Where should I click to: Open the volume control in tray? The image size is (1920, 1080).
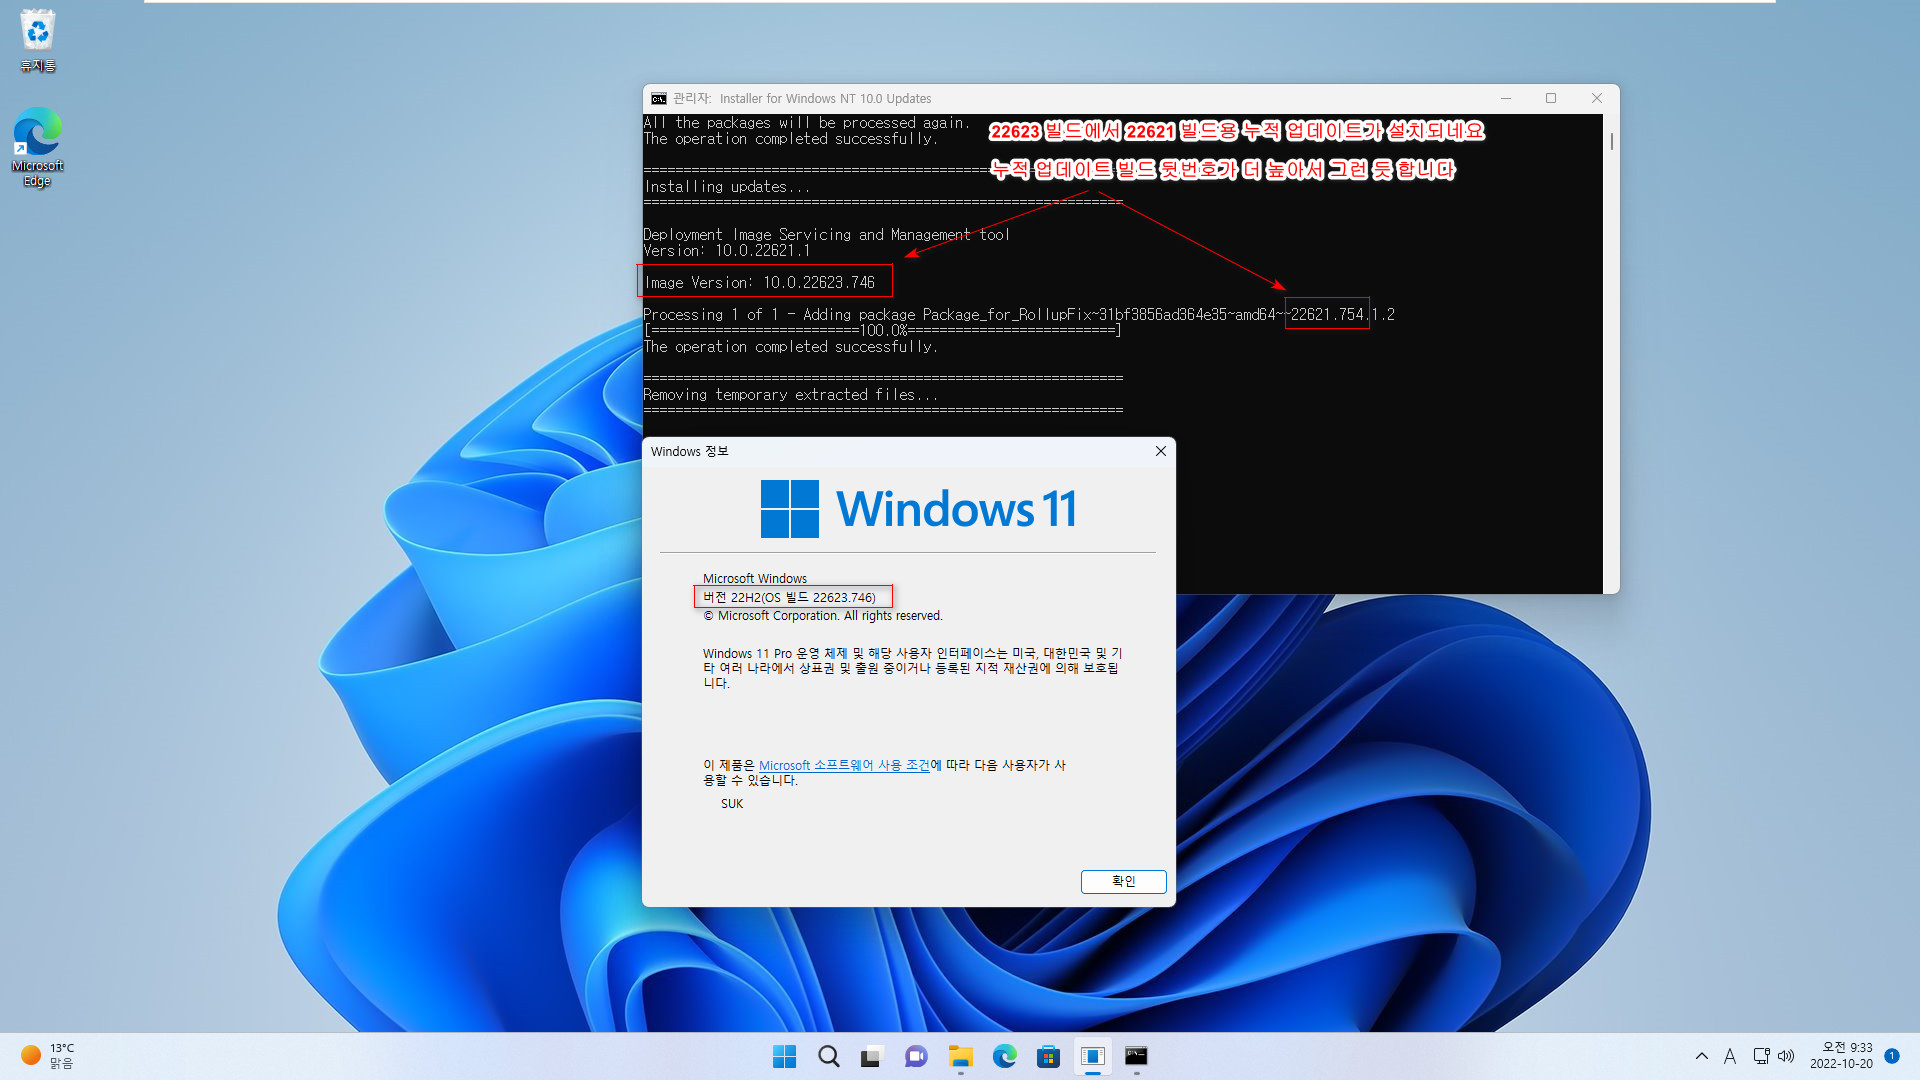click(1786, 1056)
